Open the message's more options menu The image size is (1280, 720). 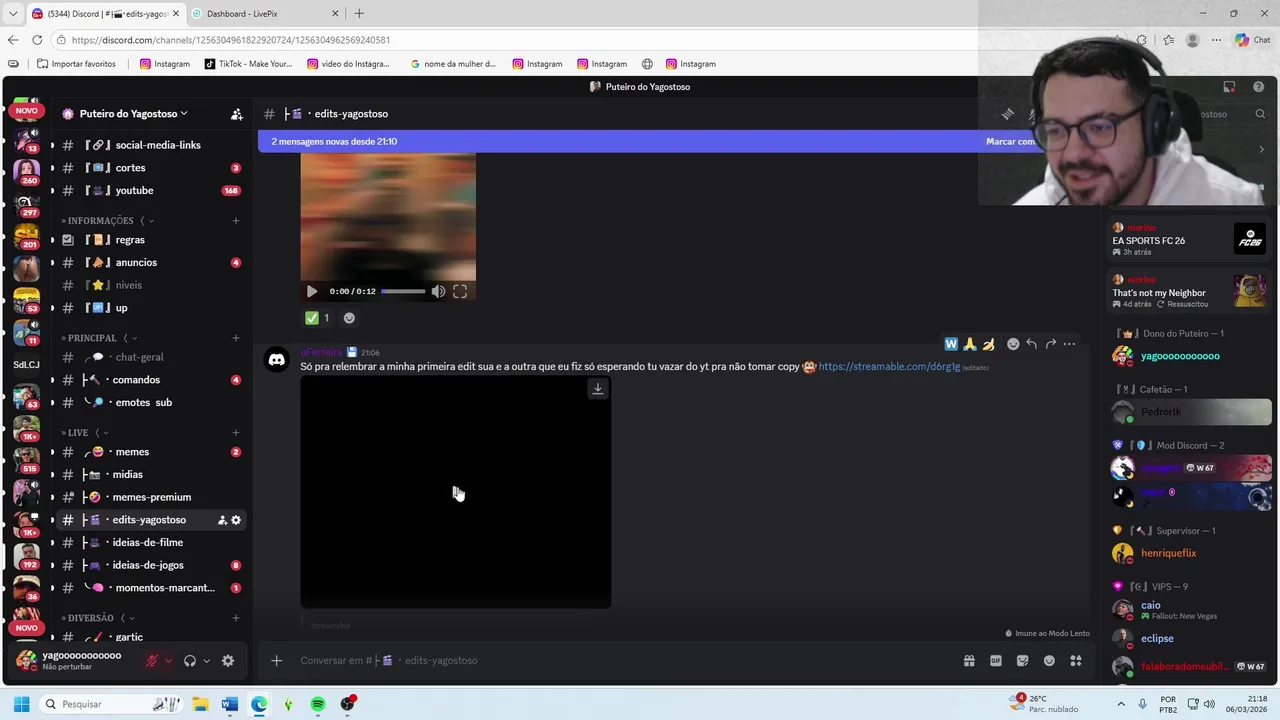pyautogui.click(x=1070, y=344)
